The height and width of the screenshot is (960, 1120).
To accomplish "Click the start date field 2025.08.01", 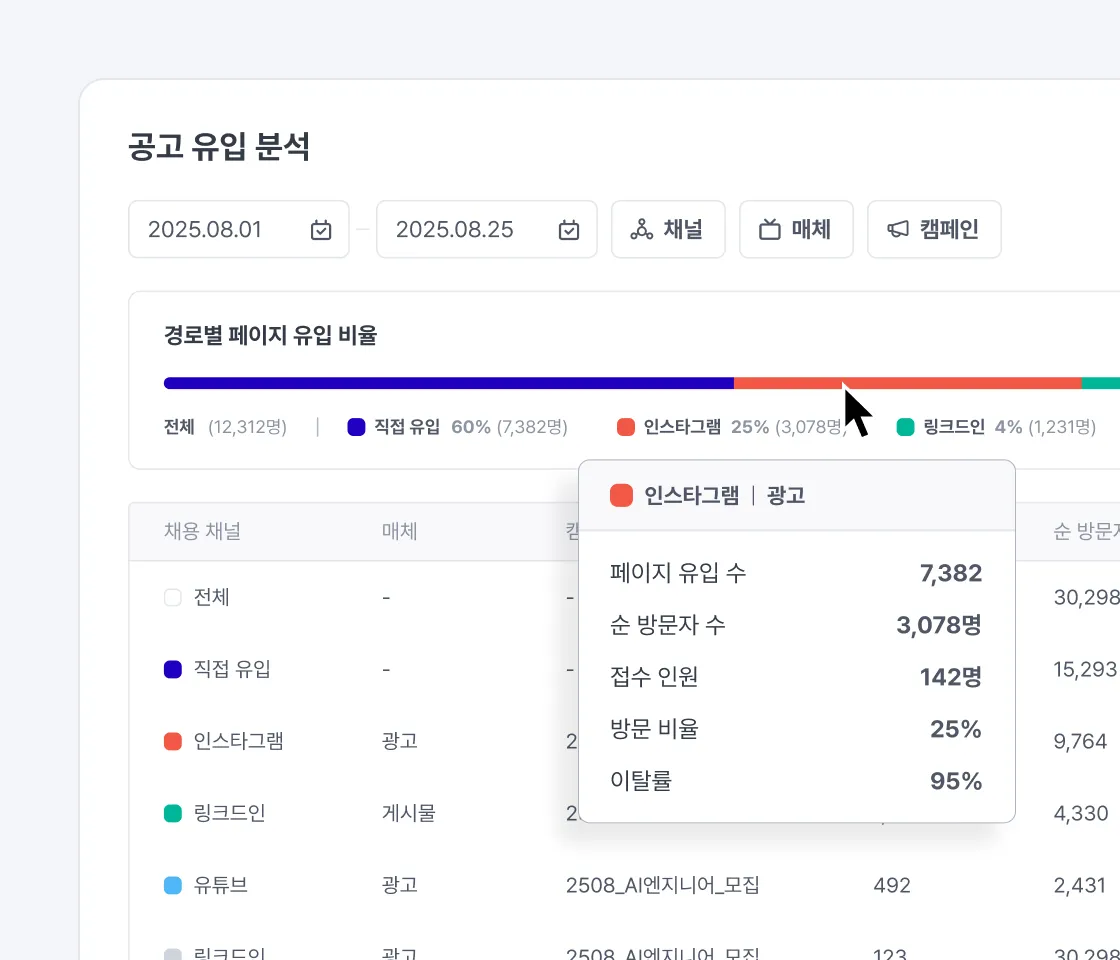I will [x=239, y=229].
